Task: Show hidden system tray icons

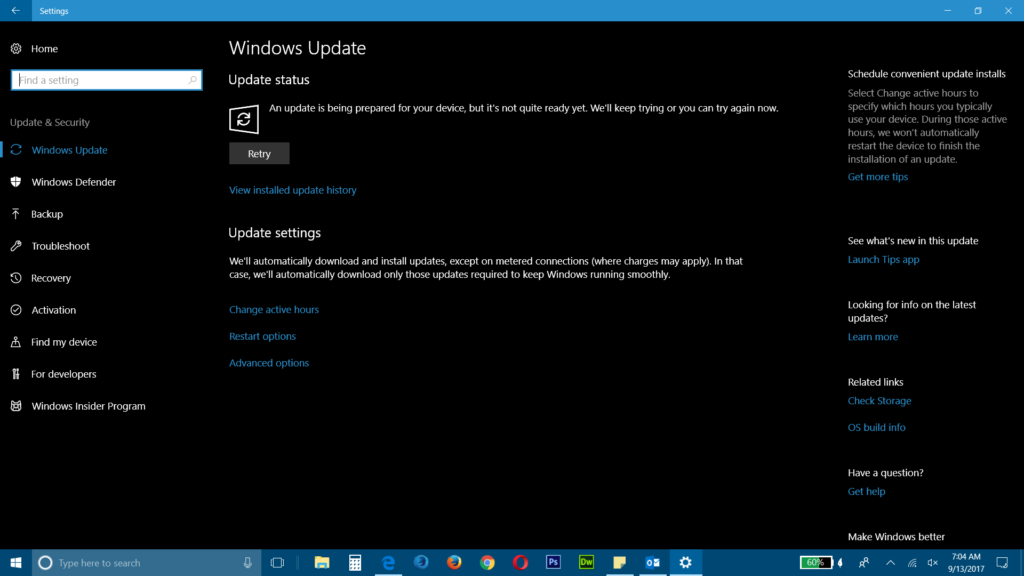Action: [x=890, y=562]
